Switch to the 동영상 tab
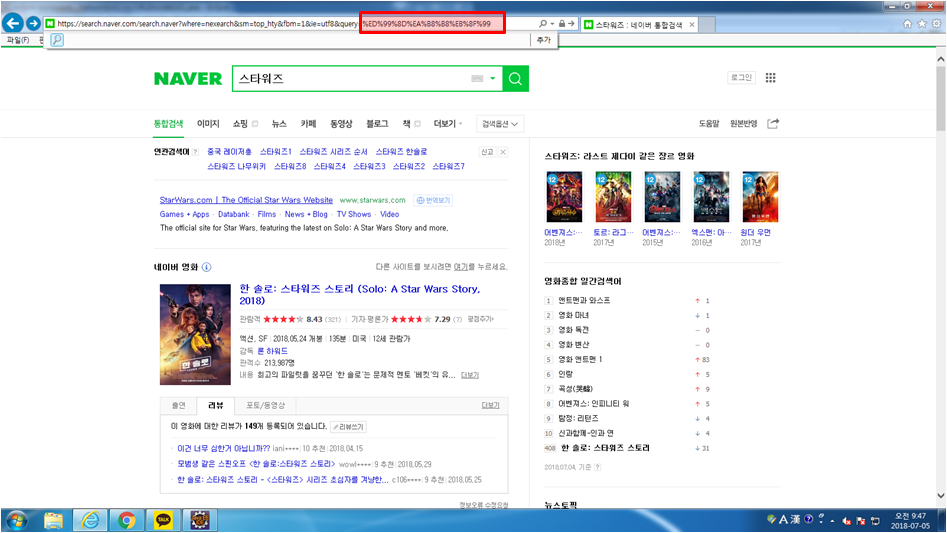Viewport: 947px width, 533px height. pos(341,124)
